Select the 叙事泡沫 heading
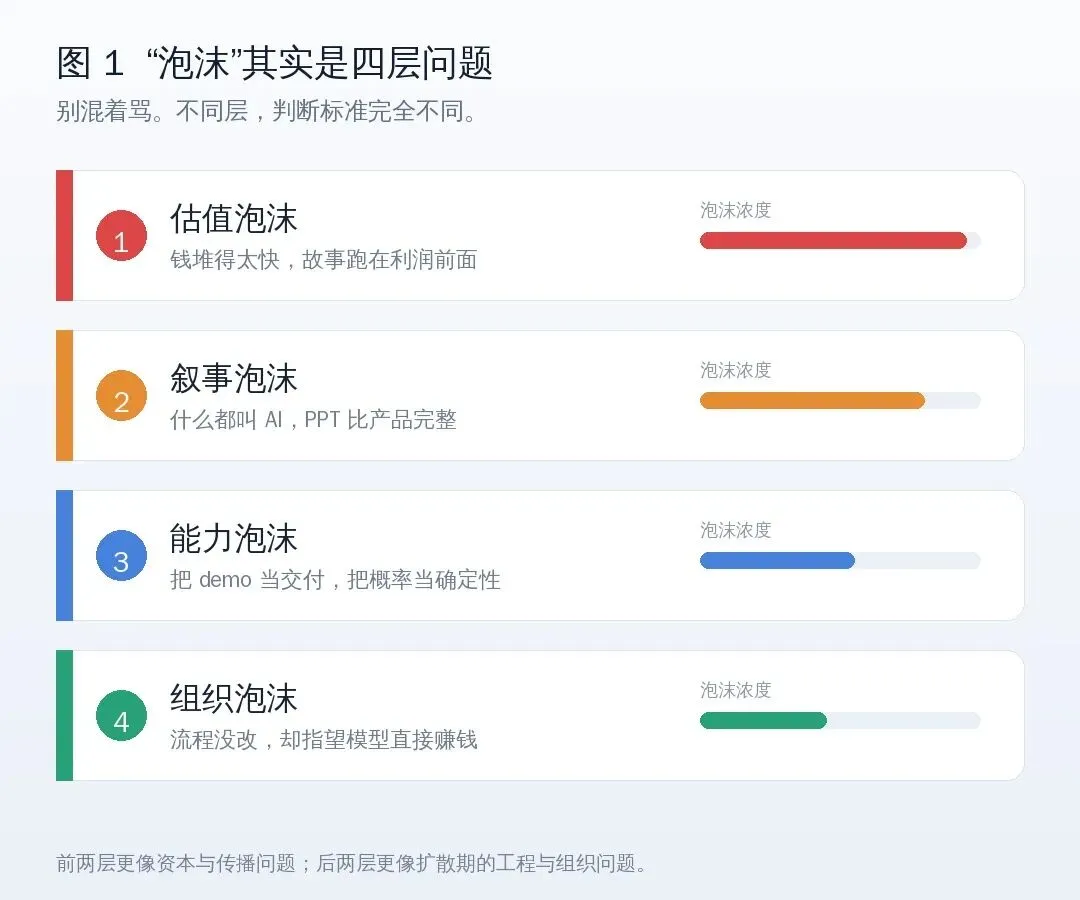The width and height of the screenshot is (1080, 900). [233, 379]
